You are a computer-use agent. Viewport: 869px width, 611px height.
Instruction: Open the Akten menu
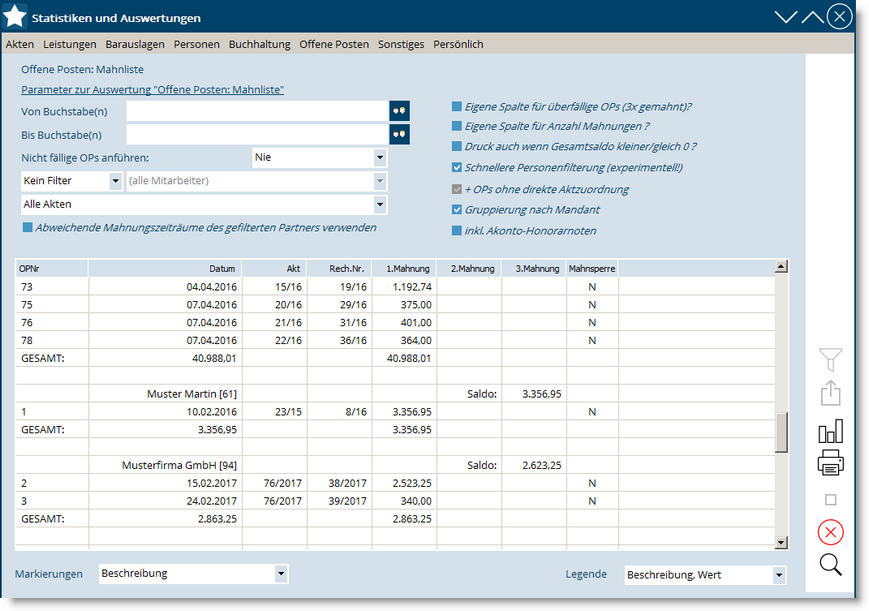[x=20, y=44]
